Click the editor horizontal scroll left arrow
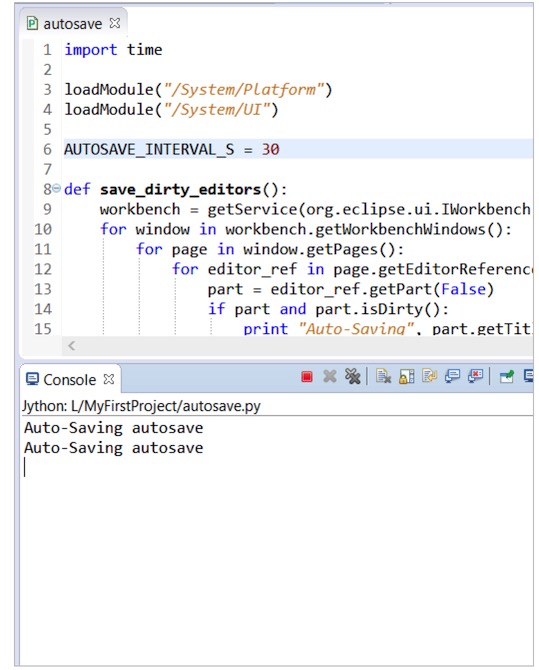539x670 pixels. [x=71, y=346]
